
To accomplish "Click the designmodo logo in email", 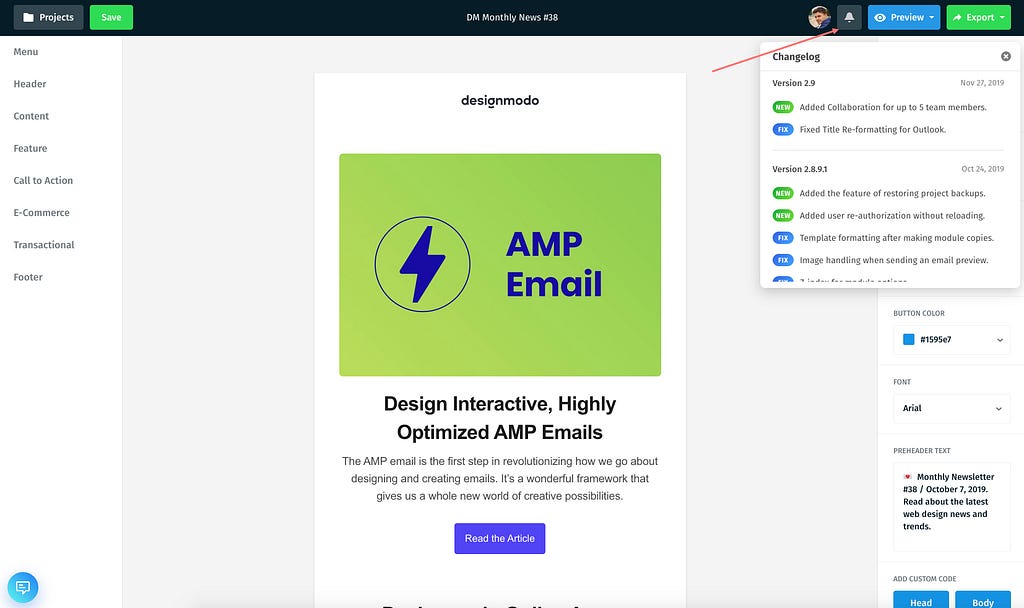I will (x=500, y=101).
